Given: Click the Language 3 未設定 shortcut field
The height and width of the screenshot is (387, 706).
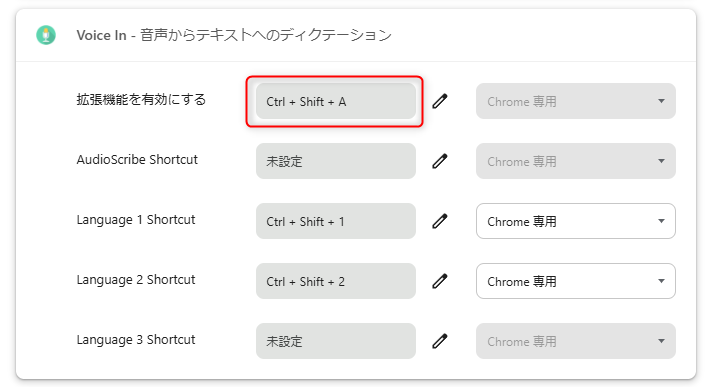Looking at the screenshot, I should pyautogui.click(x=335, y=341).
